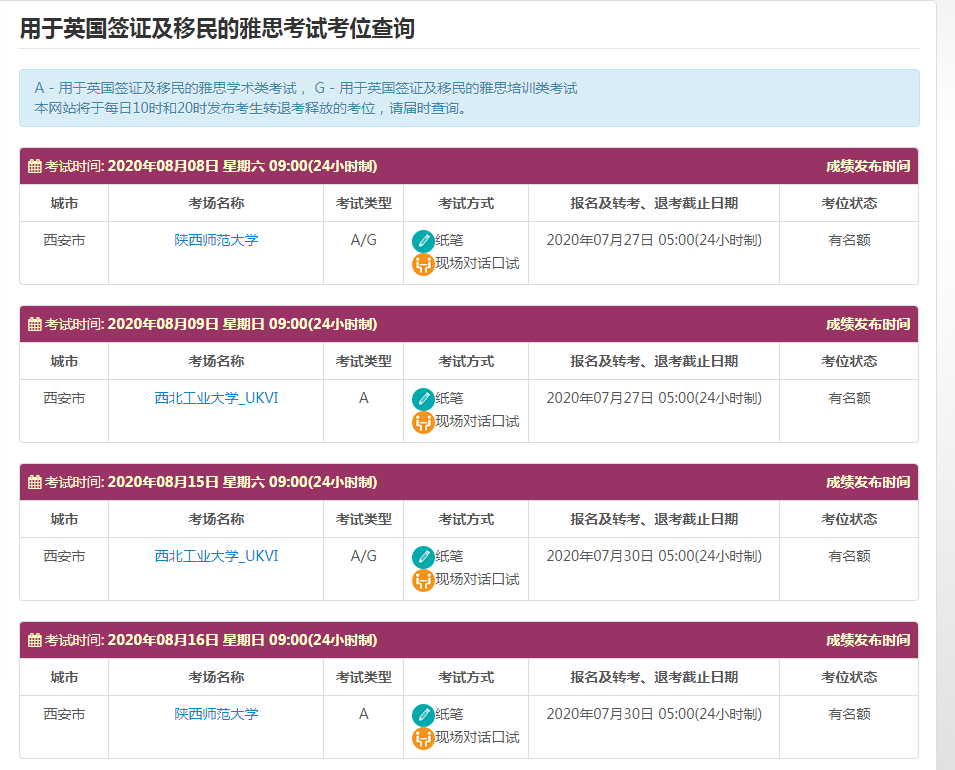The height and width of the screenshot is (770, 955).
Task: Click 成绩发布时间 in the 08月09日 exam header
Action: pos(867,325)
